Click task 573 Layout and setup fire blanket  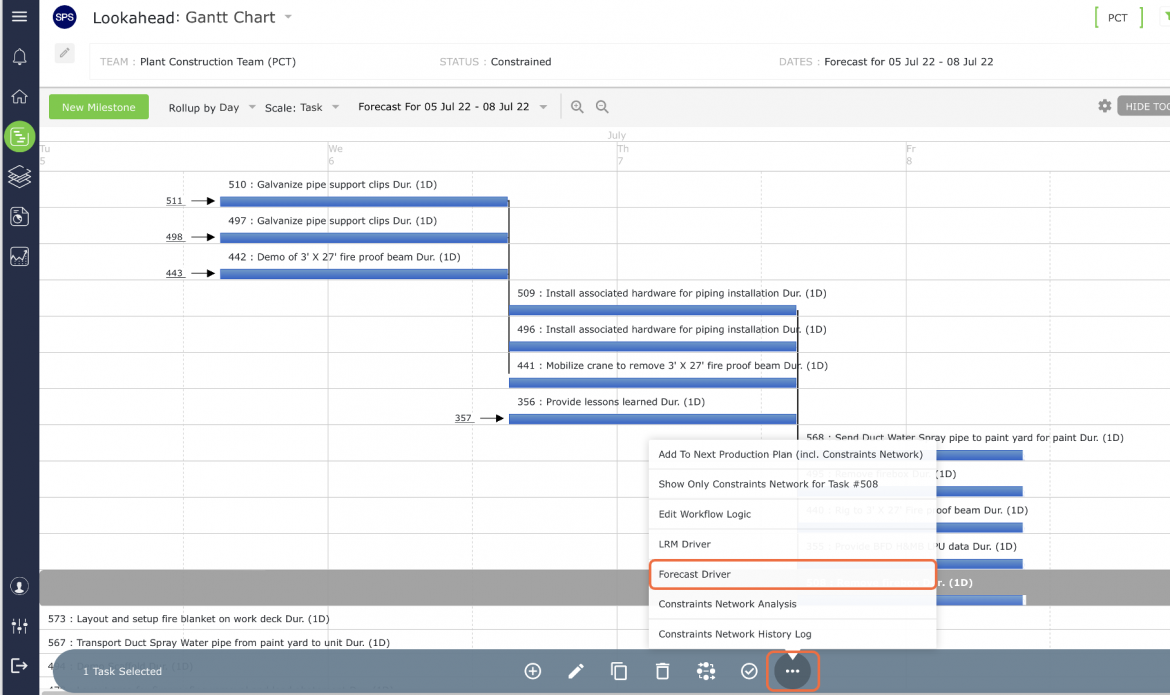coord(189,619)
